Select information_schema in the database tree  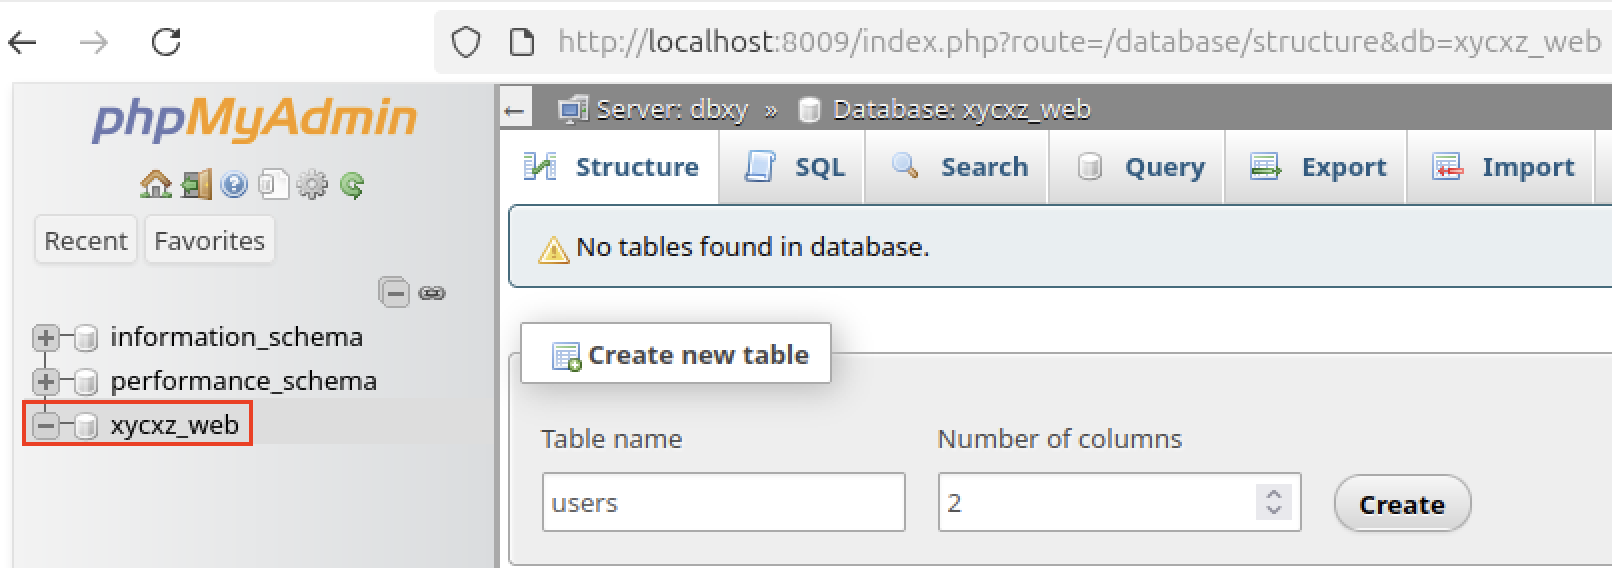tap(237, 337)
